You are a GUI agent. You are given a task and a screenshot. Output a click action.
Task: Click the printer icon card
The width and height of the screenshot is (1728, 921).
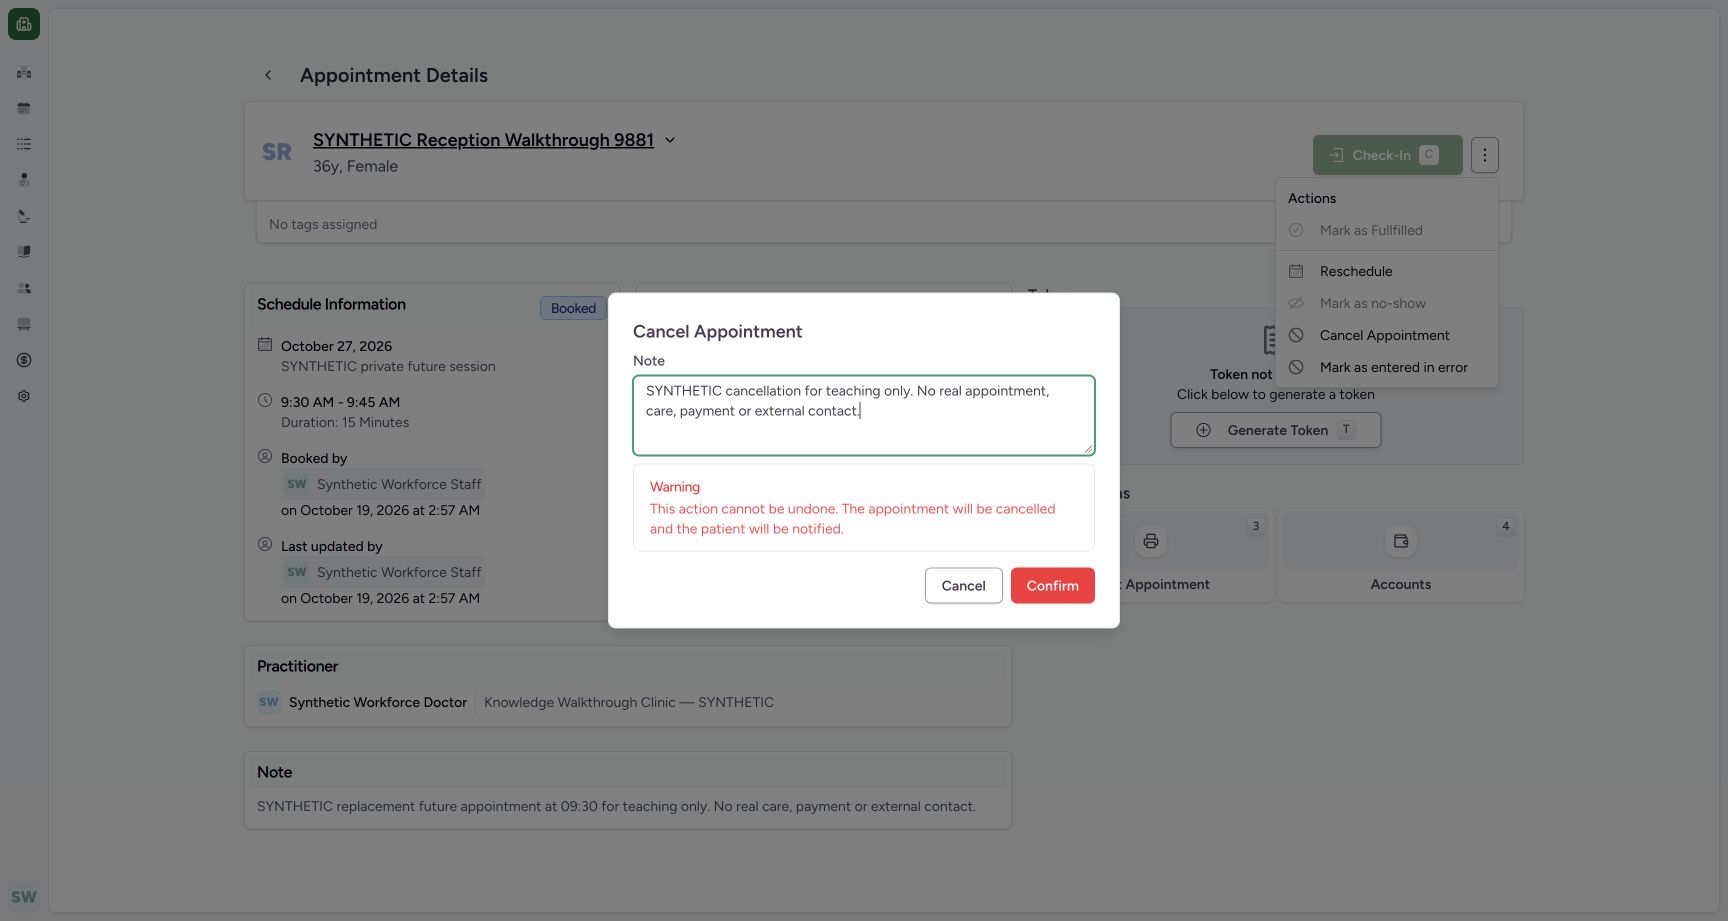(1151, 541)
